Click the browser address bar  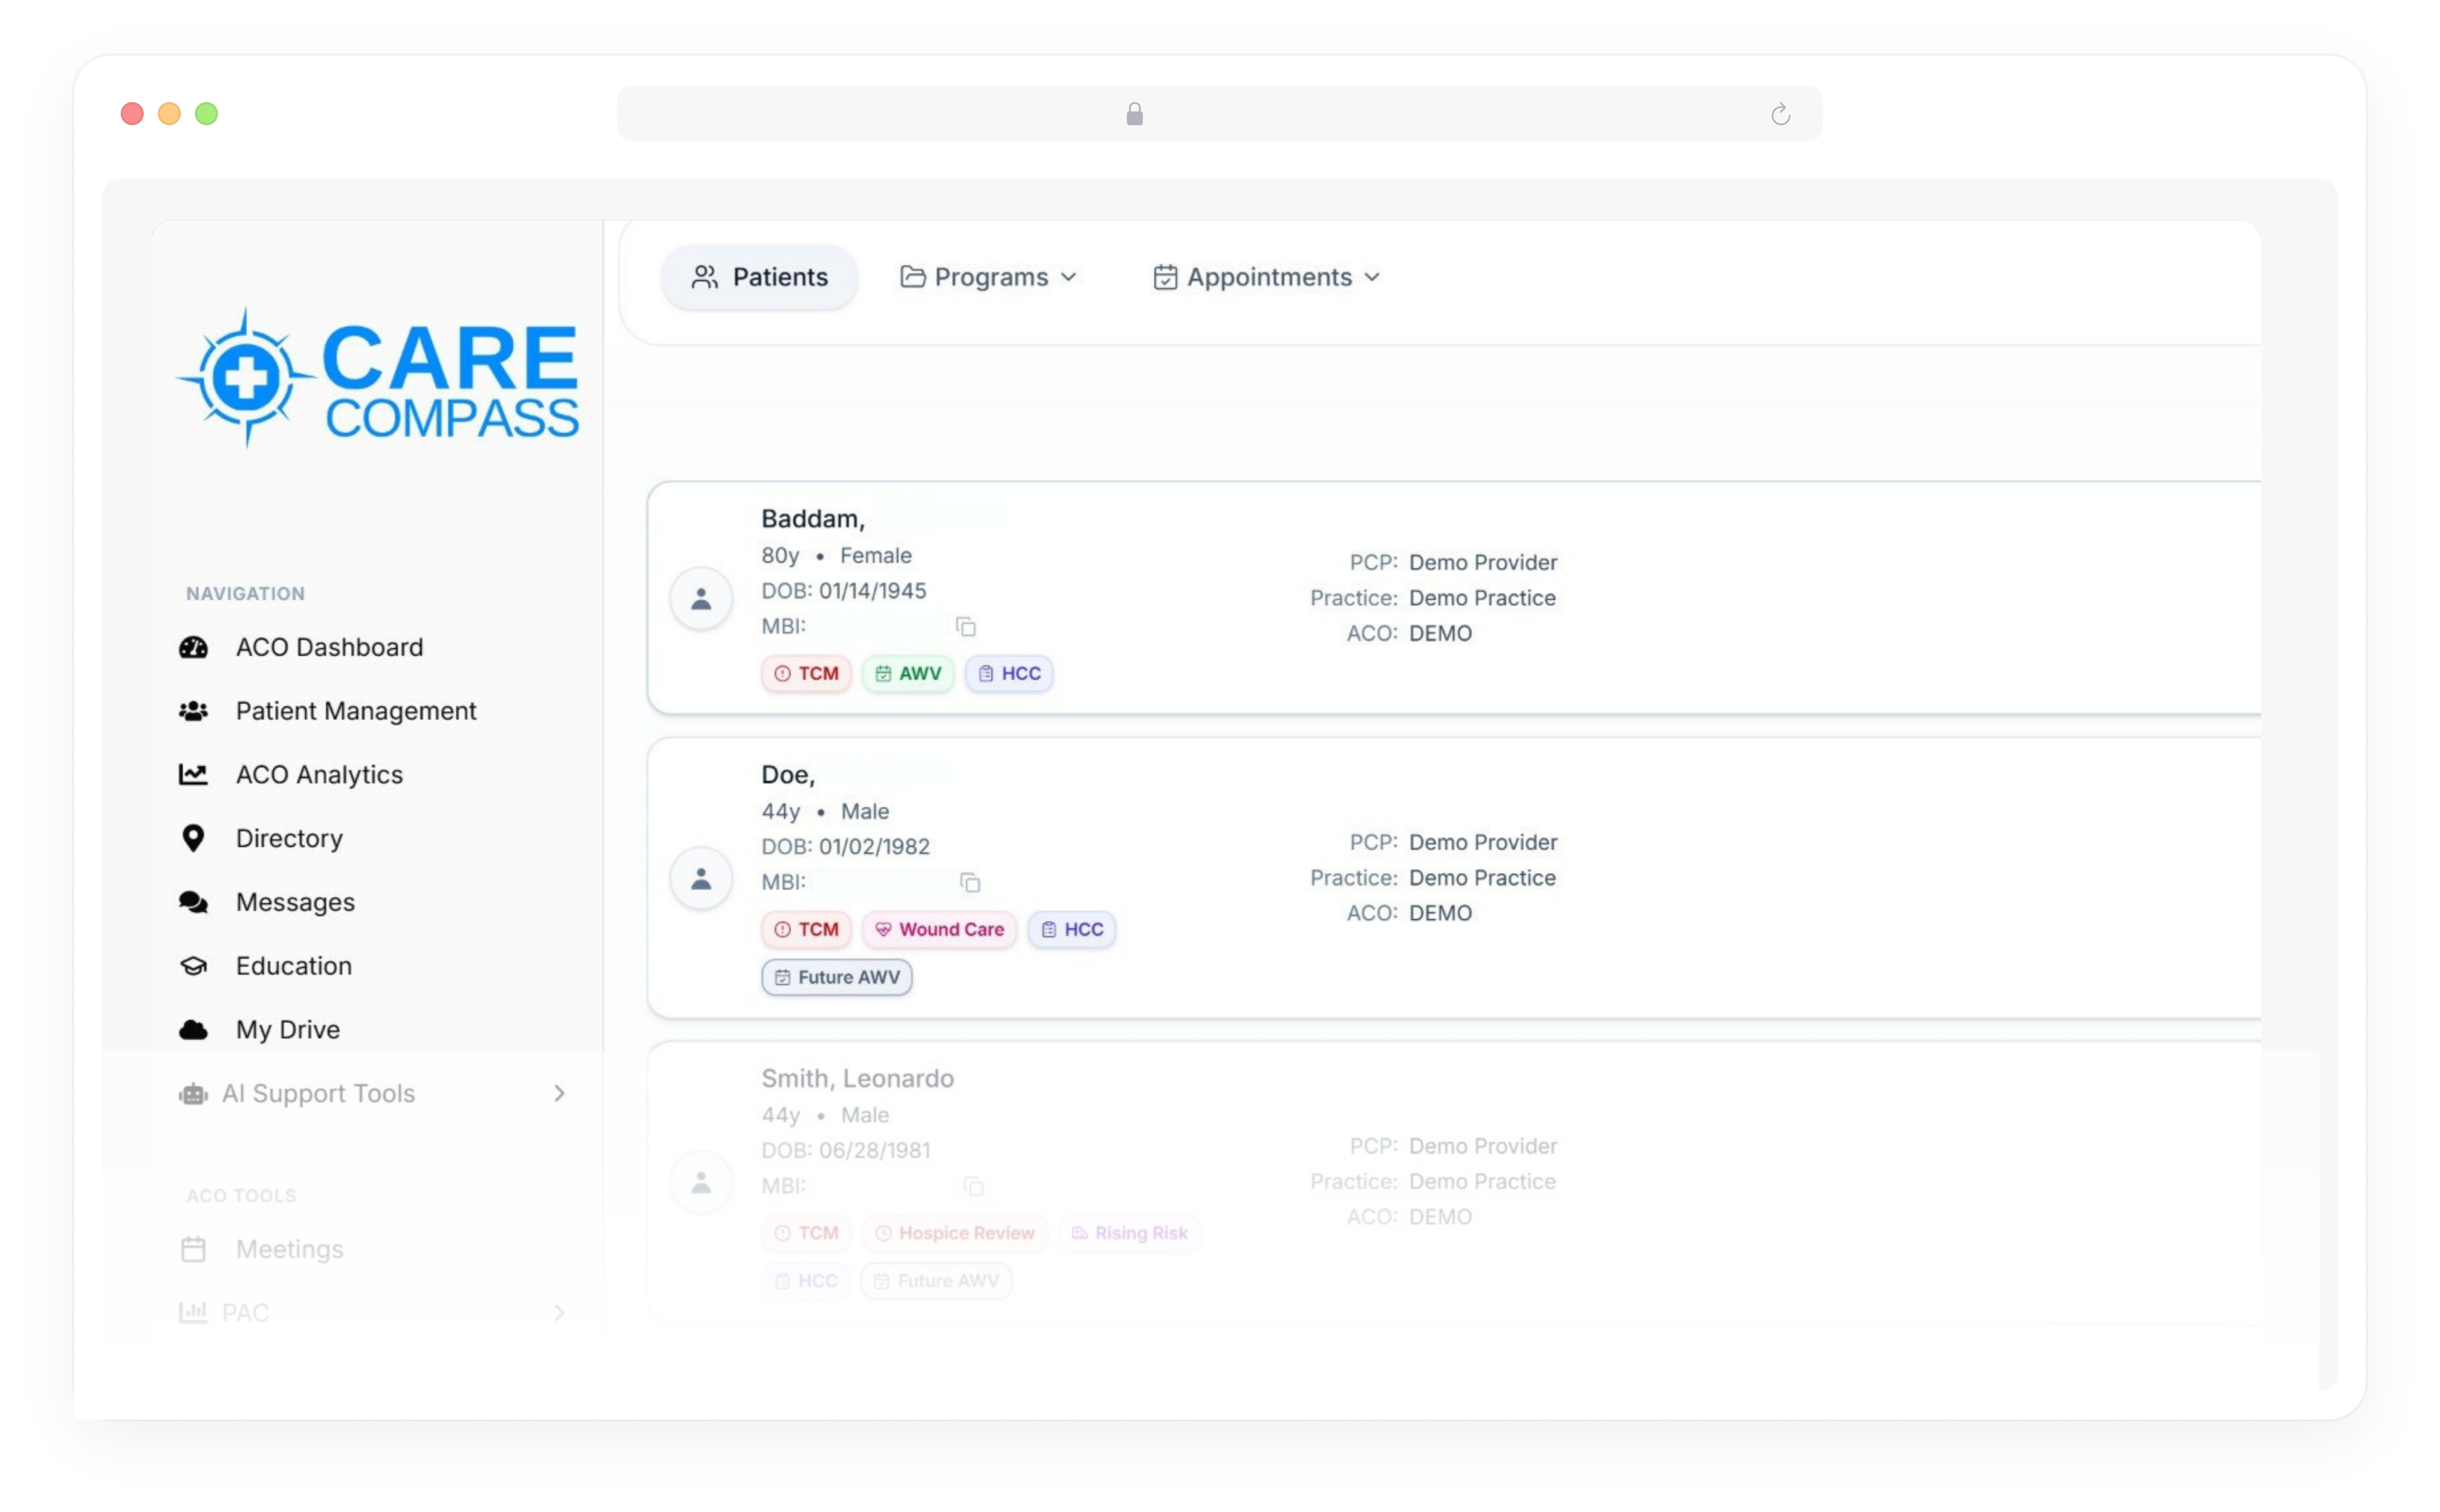pyautogui.click(x=1219, y=114)
